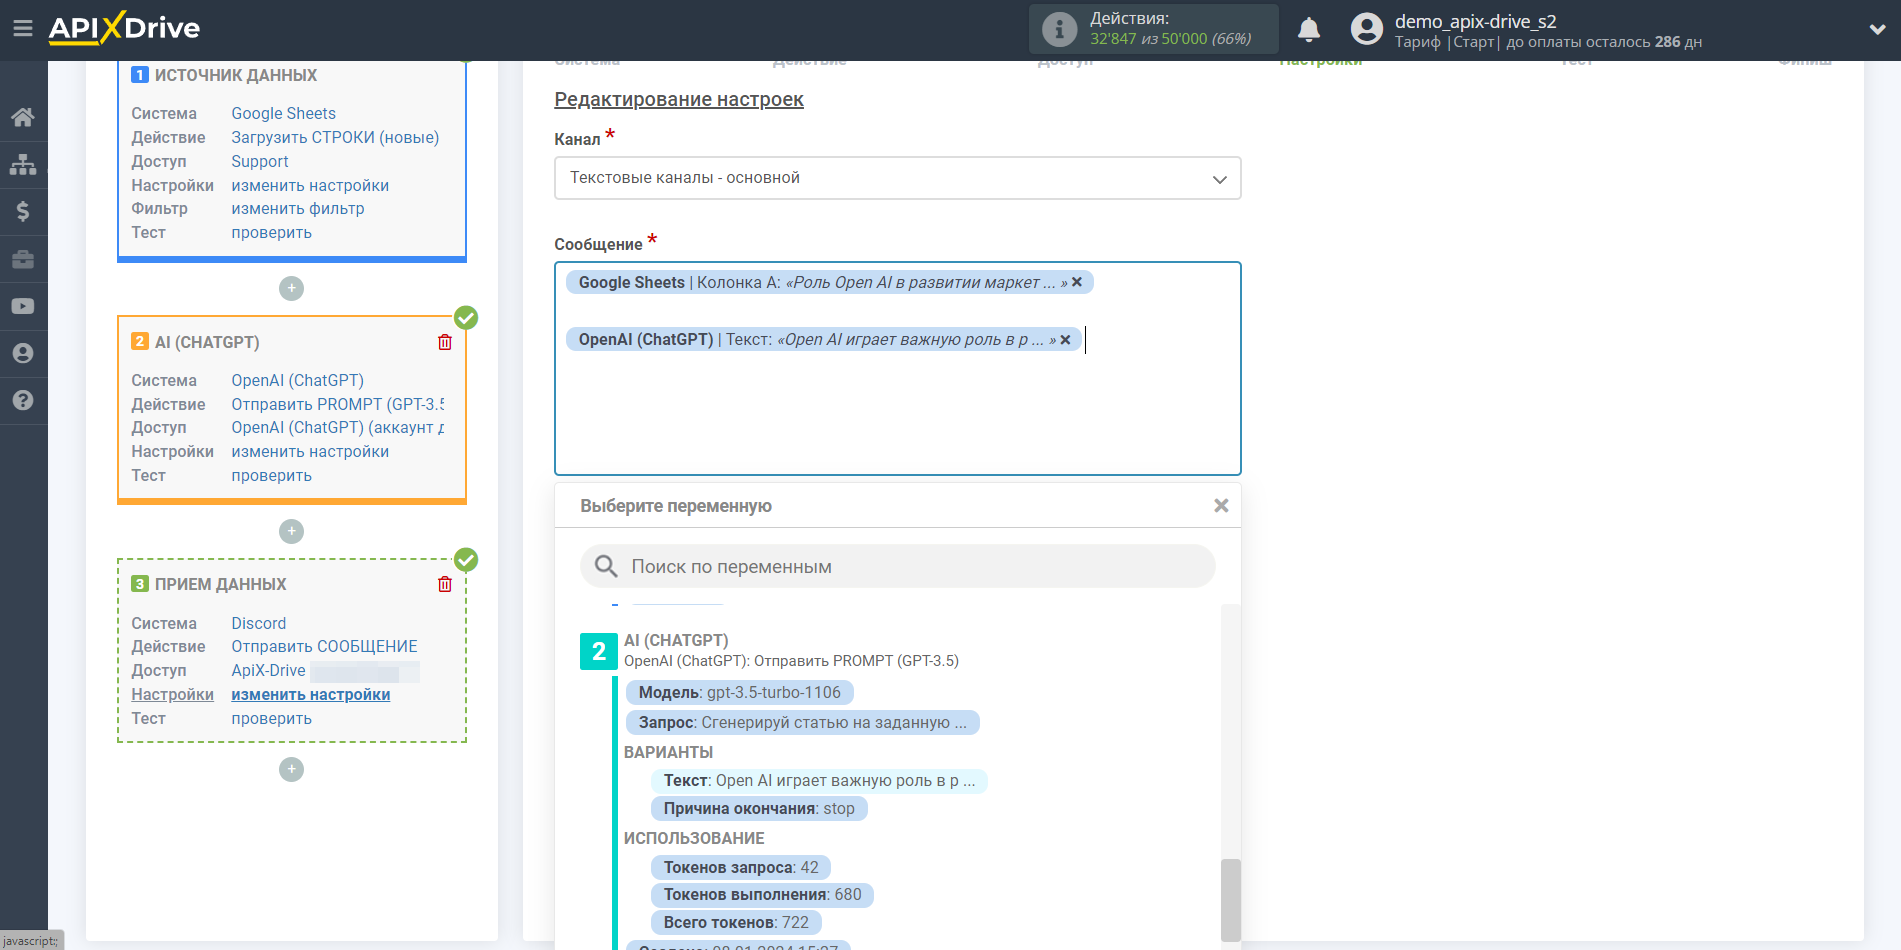Screen dimensions: 1901x950
Task: Select the "Причина окончания: stop" variable
Action: (x=759, y=808)
